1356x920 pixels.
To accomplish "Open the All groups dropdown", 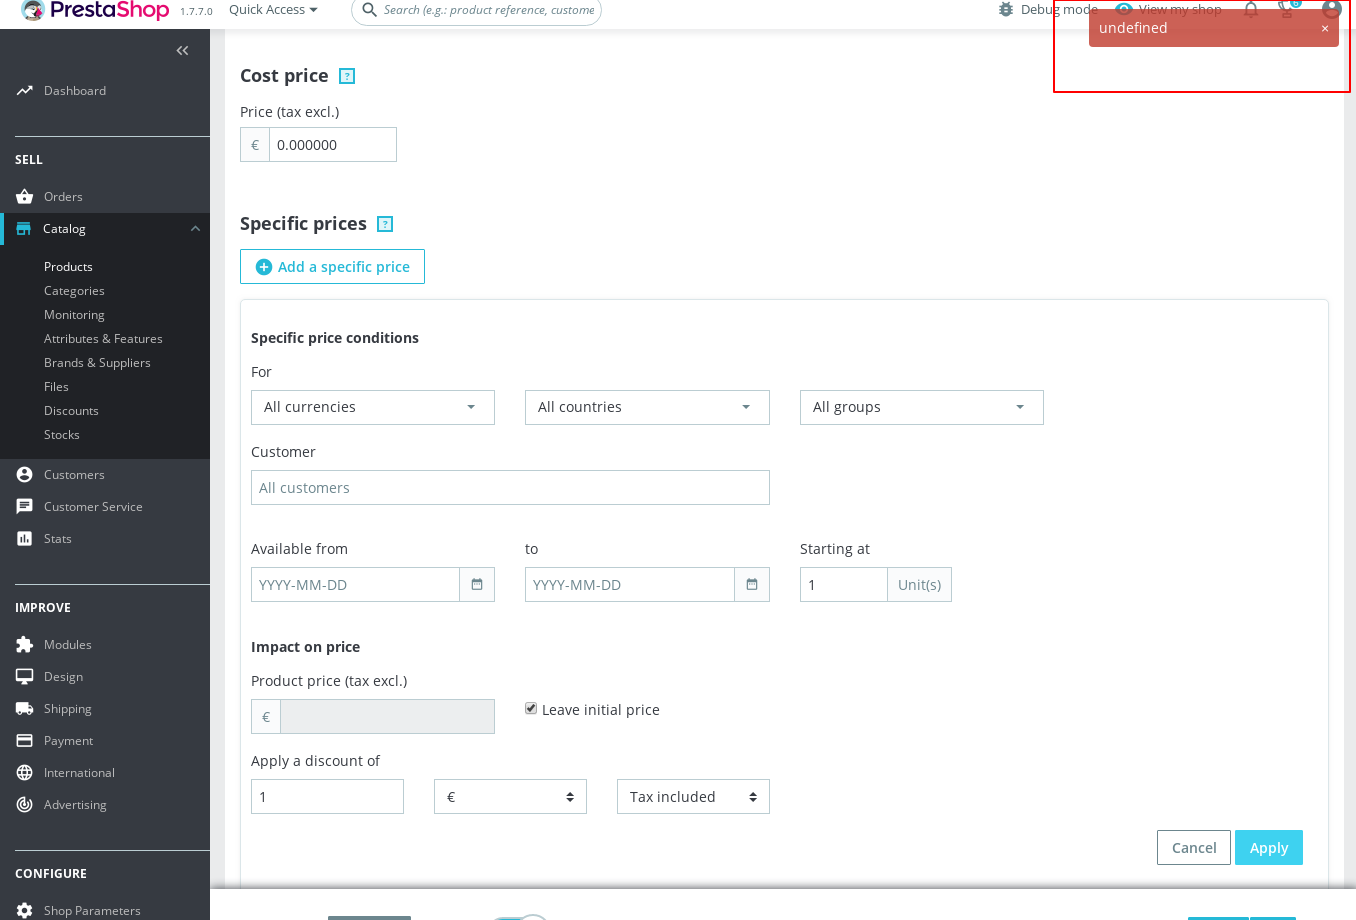I will pos(920,407).
